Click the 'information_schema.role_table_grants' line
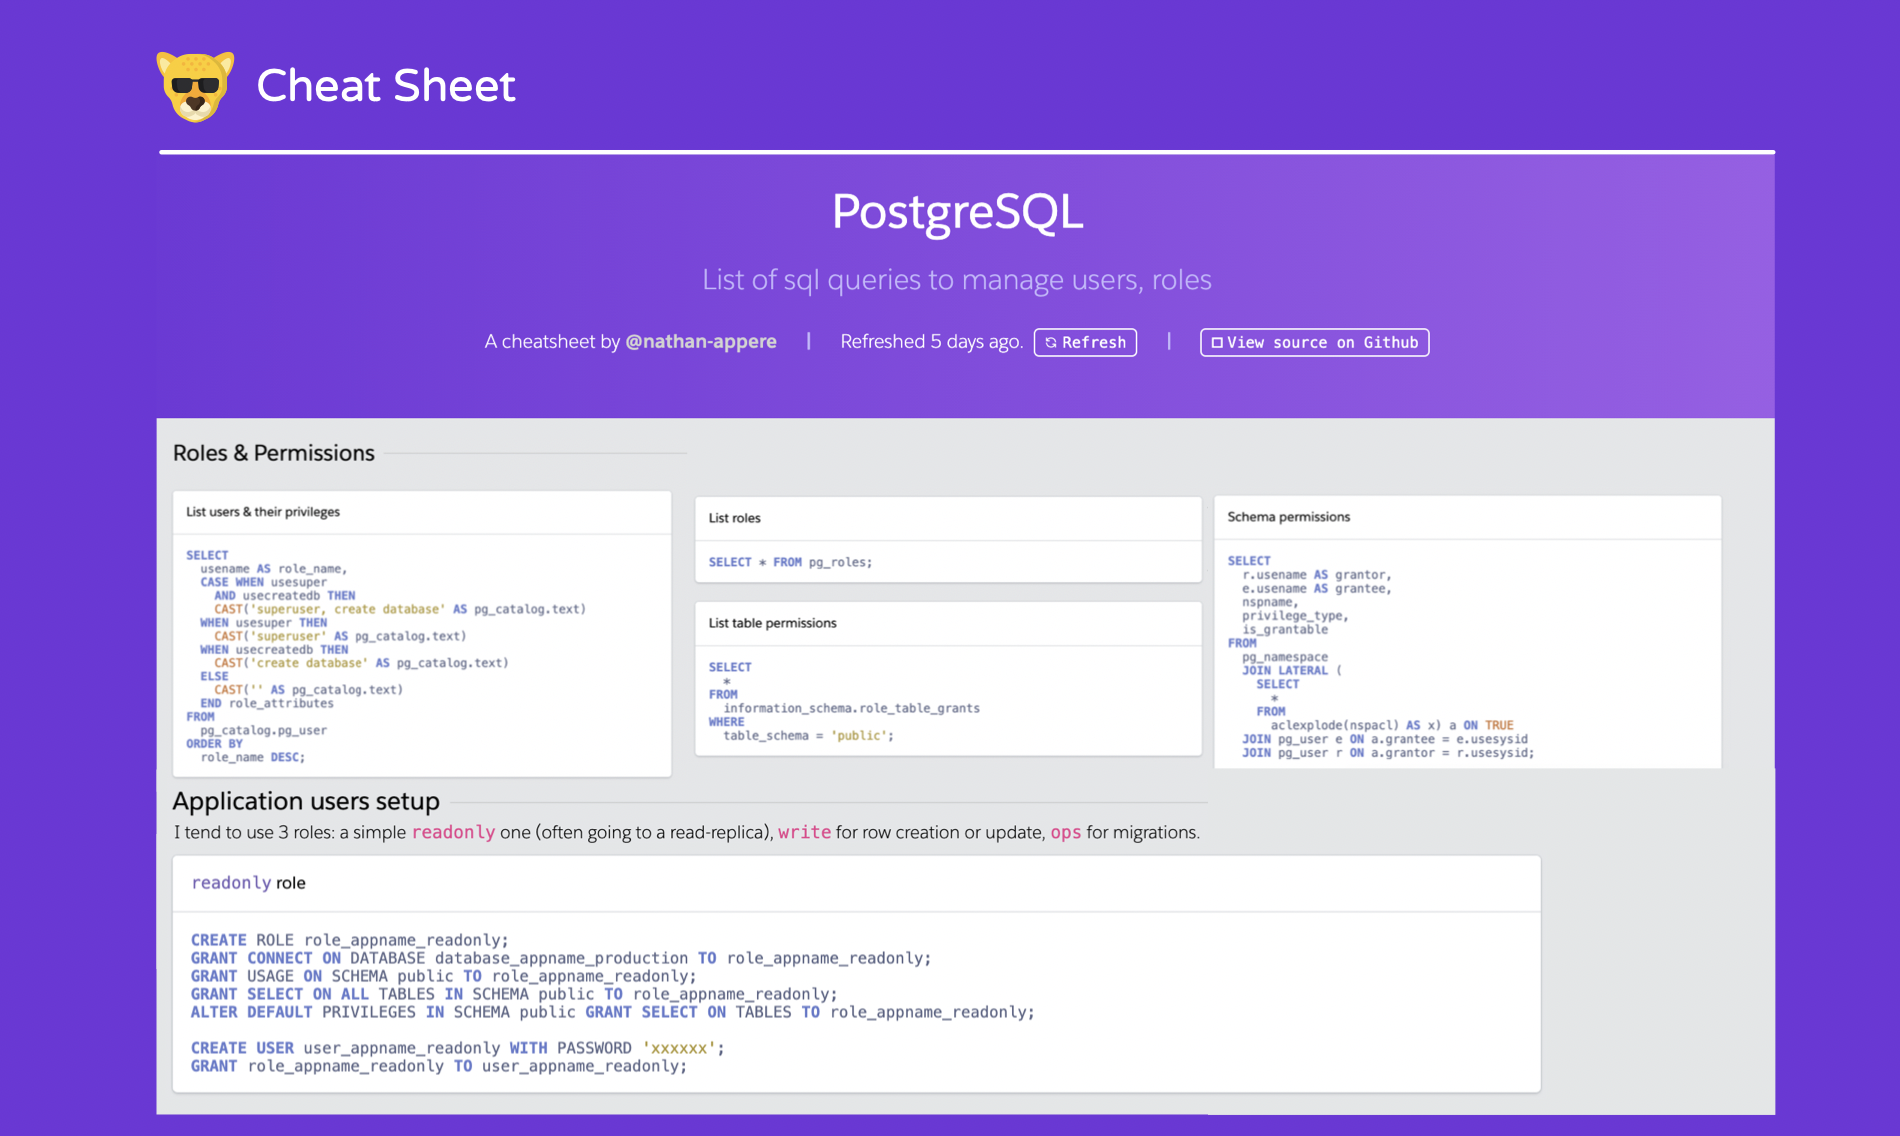 point(852,708)
